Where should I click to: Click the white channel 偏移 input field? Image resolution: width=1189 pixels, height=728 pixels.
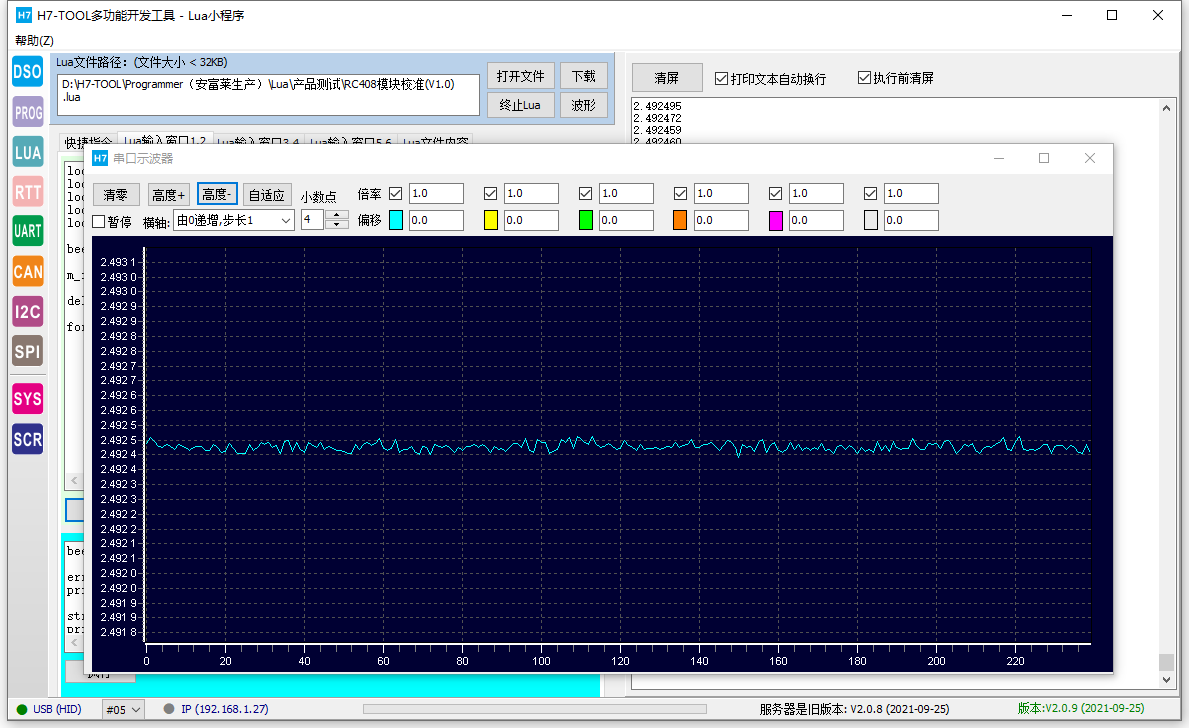(911, 220)
